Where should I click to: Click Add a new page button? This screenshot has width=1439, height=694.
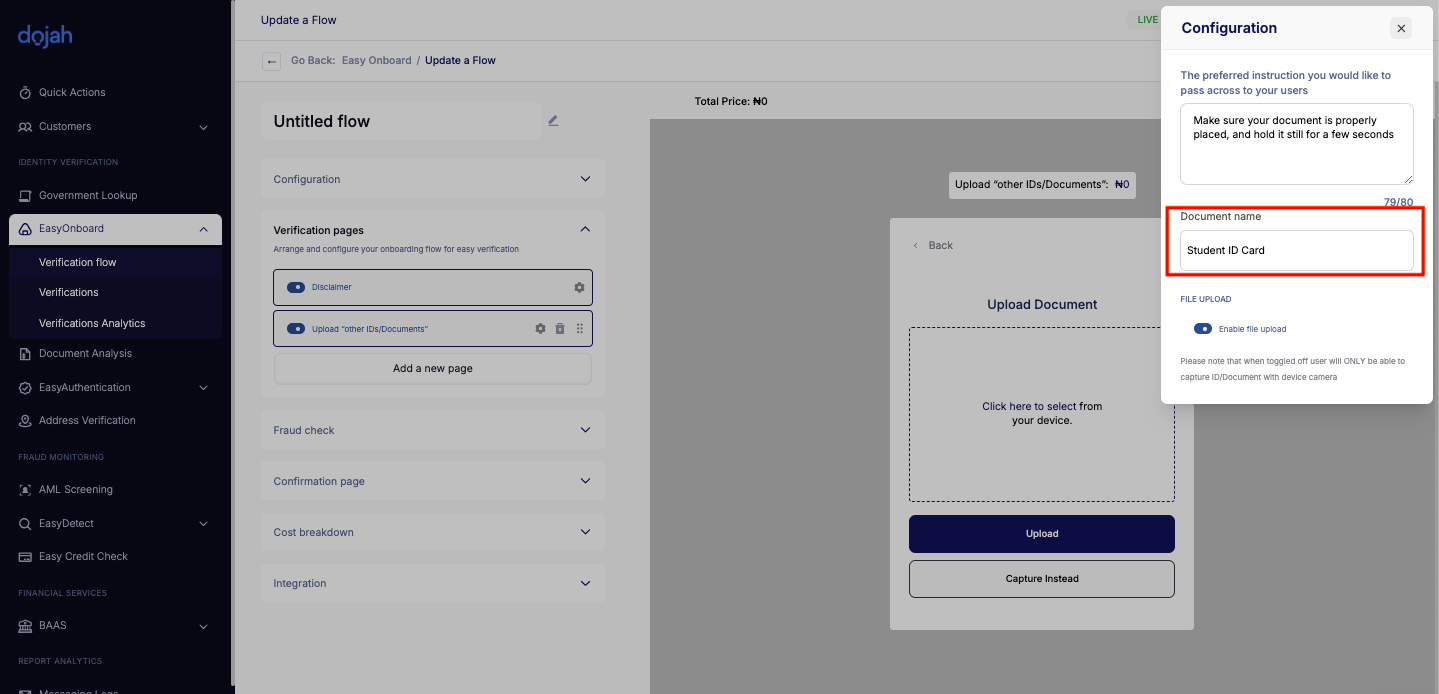point(432,369)
